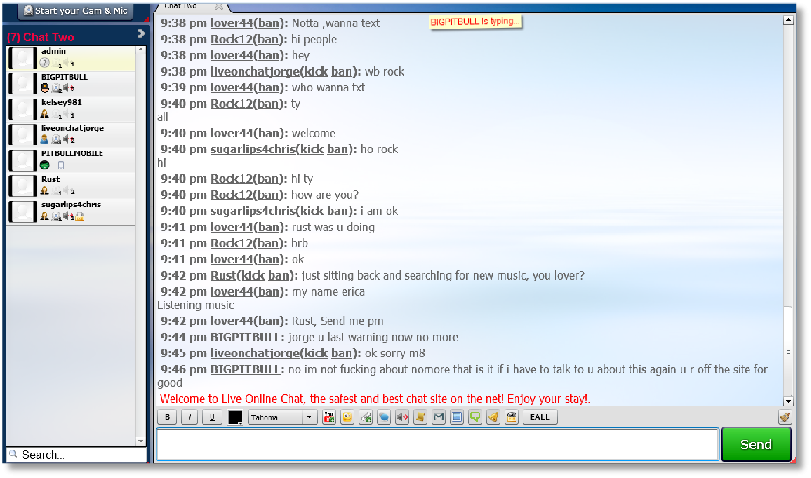Click user list scrollbar down arrow
This screenshot has width=811, height=478.
pos(140,441)
